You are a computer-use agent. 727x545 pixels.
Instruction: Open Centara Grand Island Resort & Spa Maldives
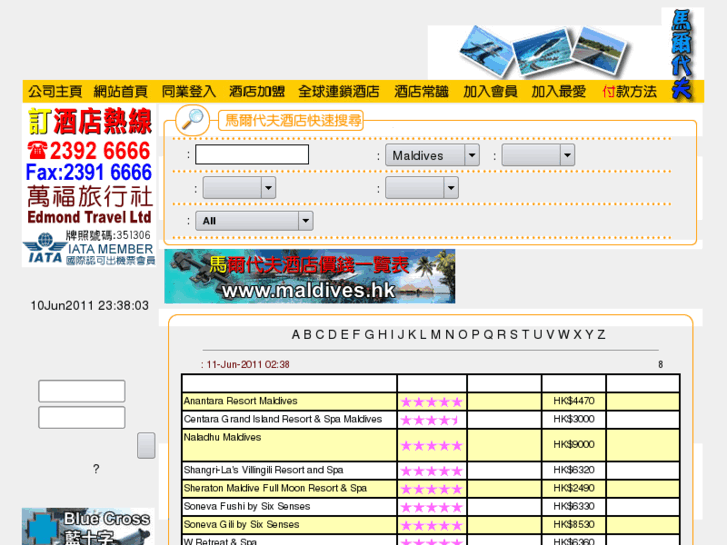click(x=283, y=419)
